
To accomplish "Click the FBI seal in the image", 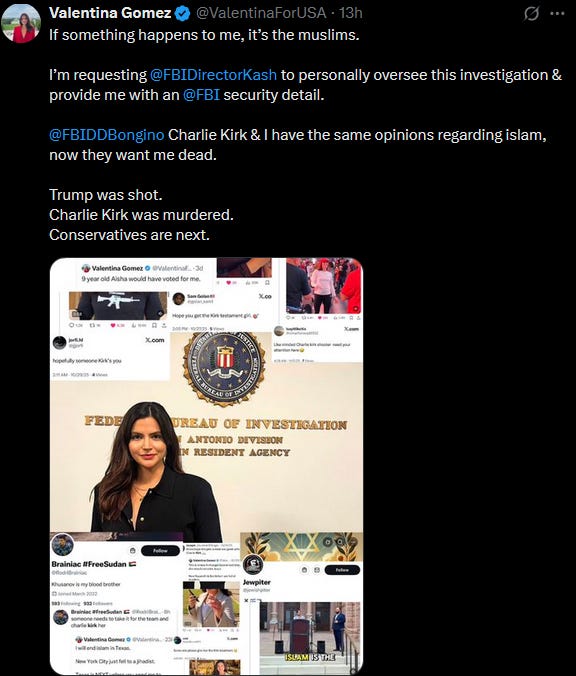I will click(224, 368).
